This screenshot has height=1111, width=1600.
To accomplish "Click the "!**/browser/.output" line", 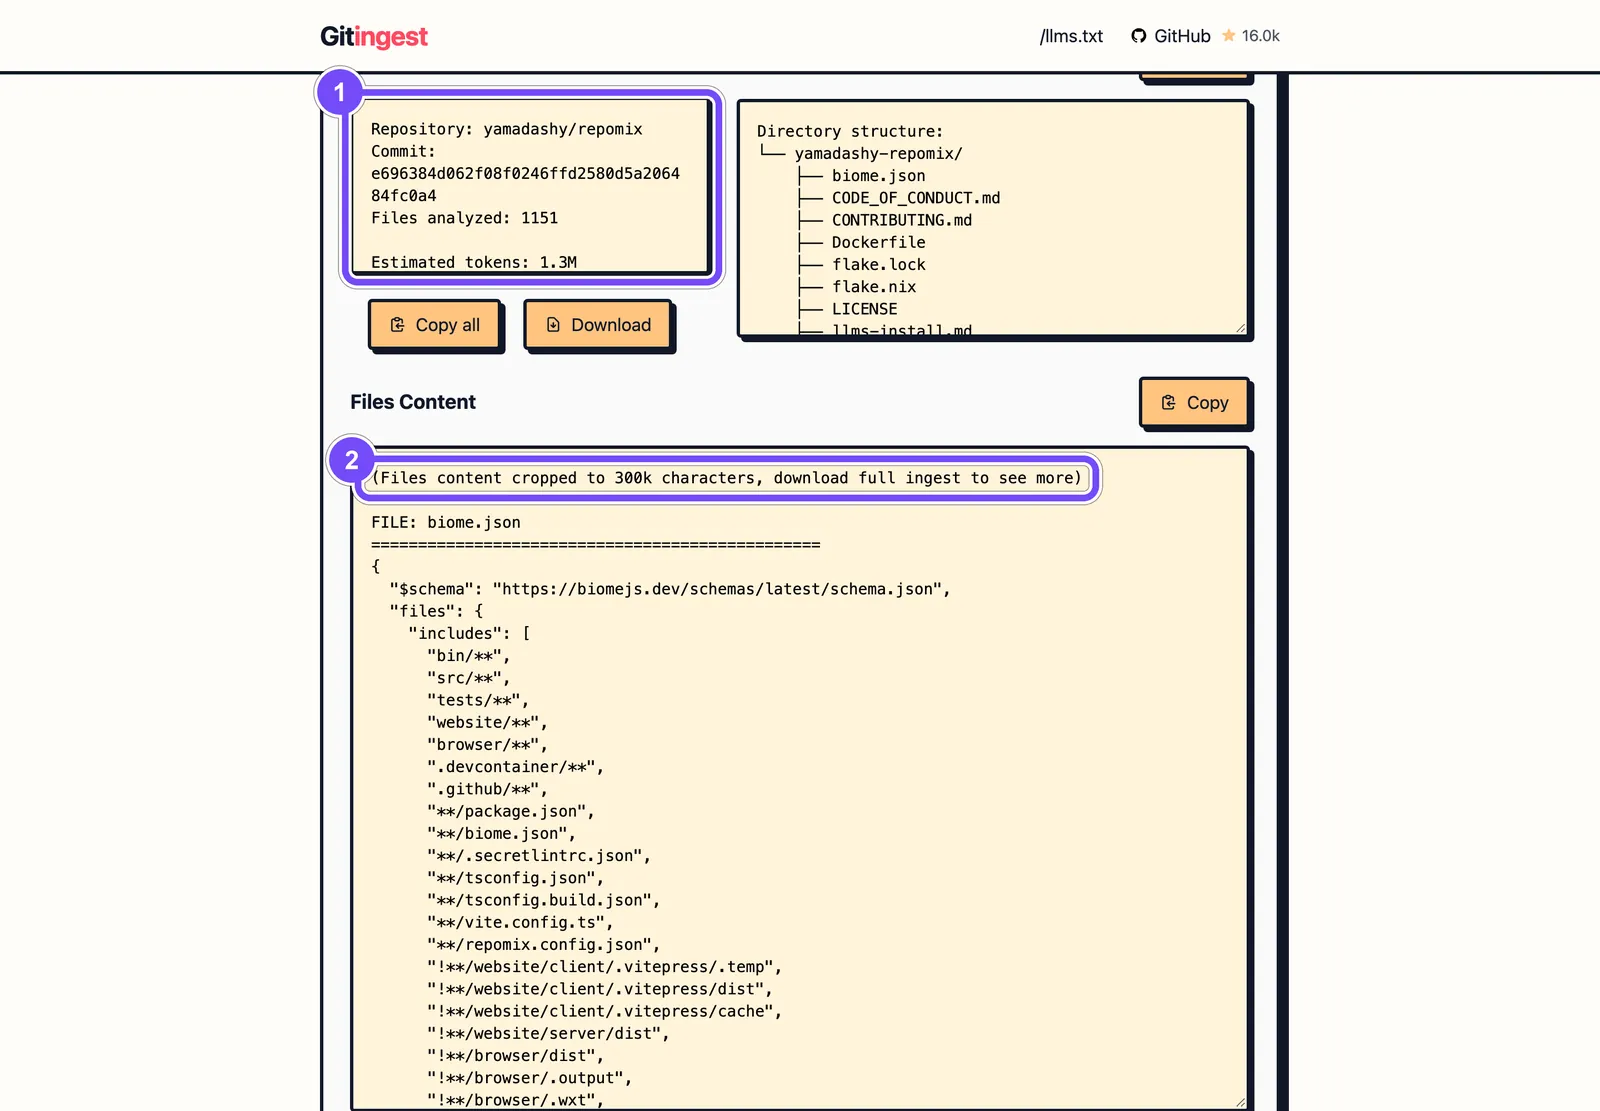I will click(530, 1078).
